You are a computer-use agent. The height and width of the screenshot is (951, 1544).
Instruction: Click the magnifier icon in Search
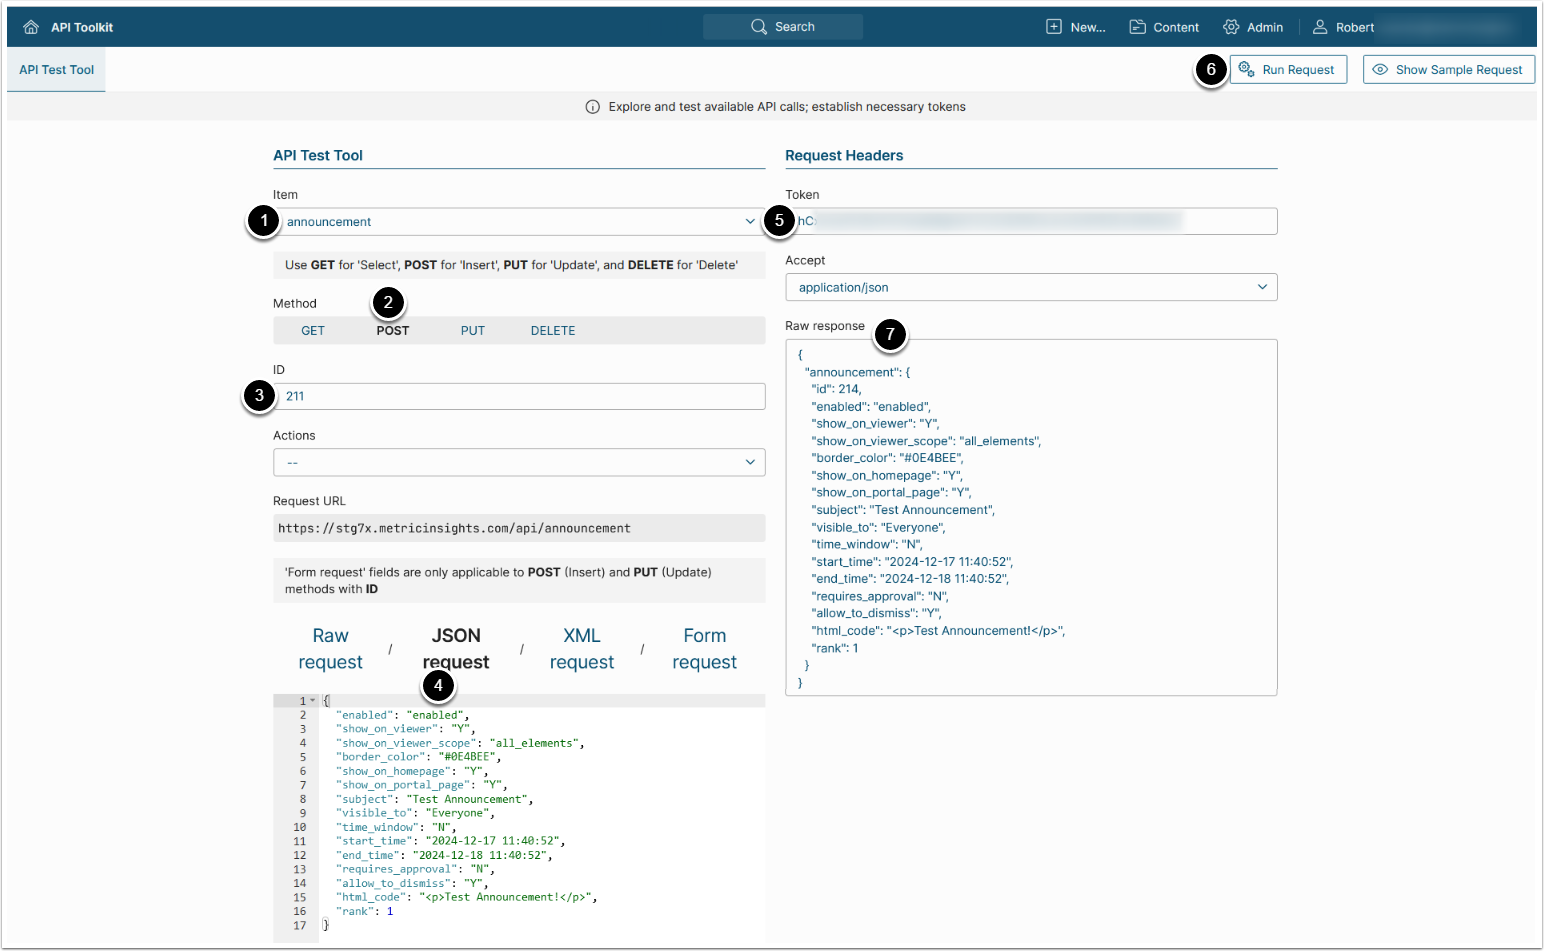pos(759,27)
